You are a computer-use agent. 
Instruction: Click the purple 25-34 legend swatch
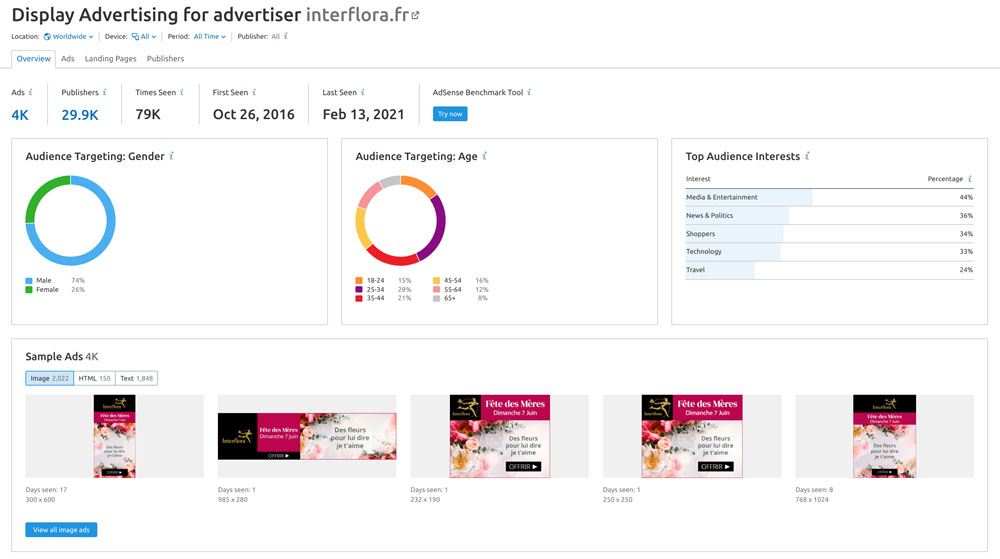tap(359, 289)
